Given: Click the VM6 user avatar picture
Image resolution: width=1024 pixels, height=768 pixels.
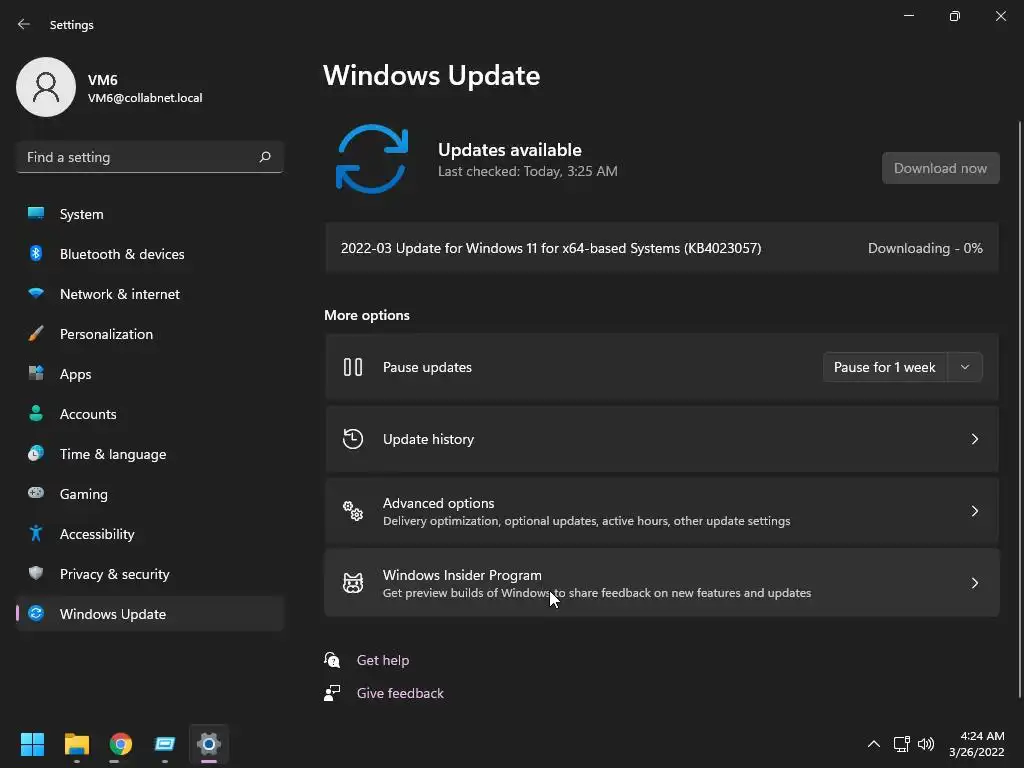Looking at the screenshot, I should [x=46, y=87].
